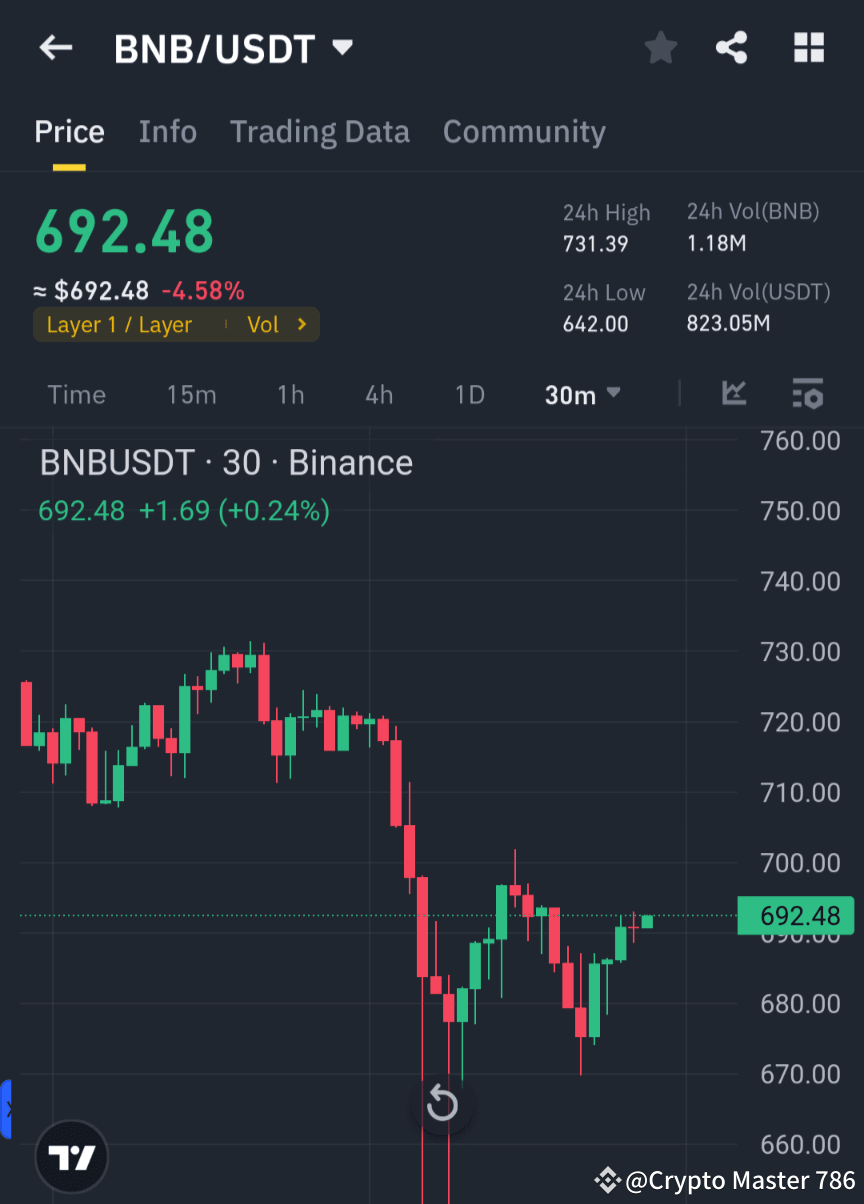Switch to the Trading Data tab
The height and width of the screenshot is (1204, 864).
pyautogui.click(x=320, y=131)
